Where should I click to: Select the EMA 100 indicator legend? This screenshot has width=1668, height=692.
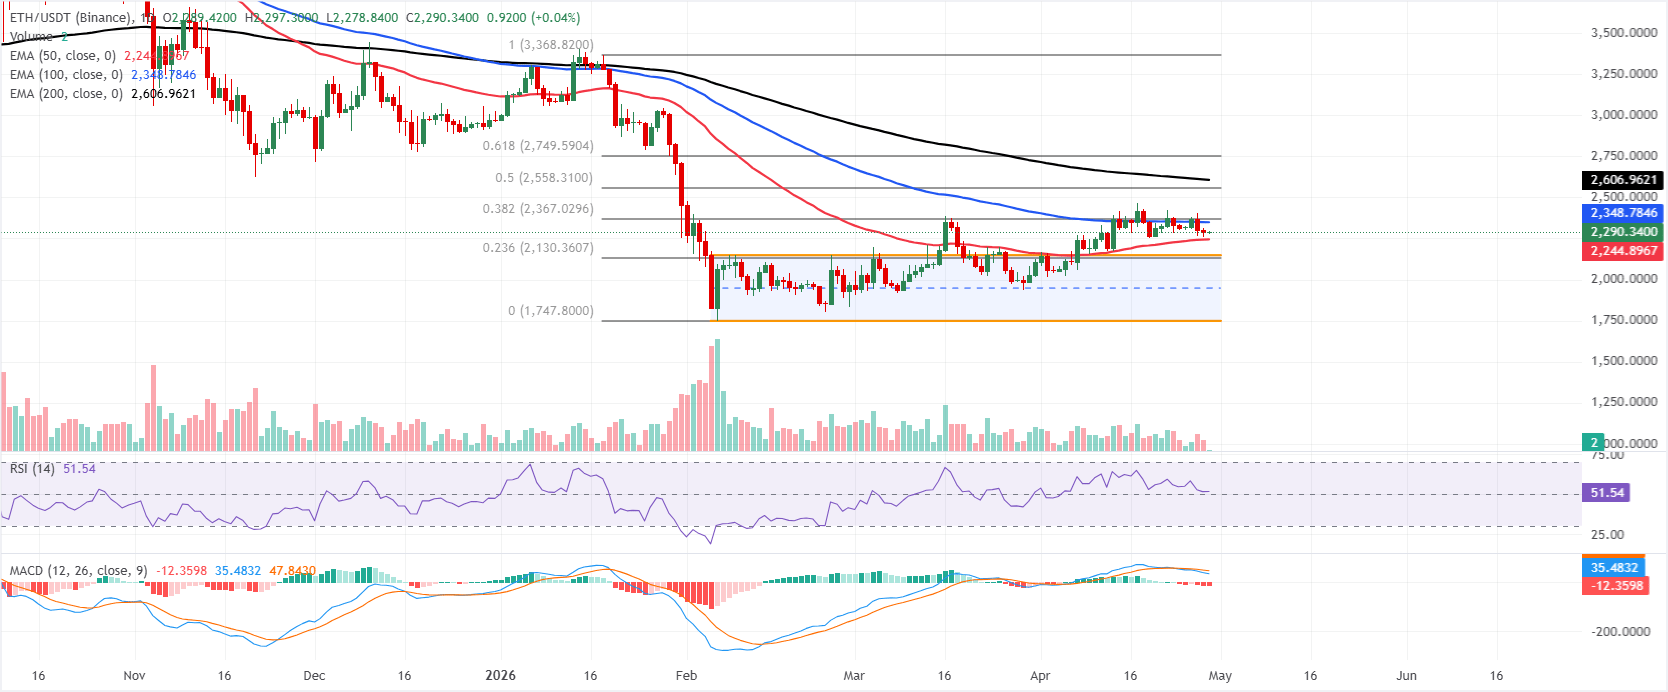tap(66, 75)
